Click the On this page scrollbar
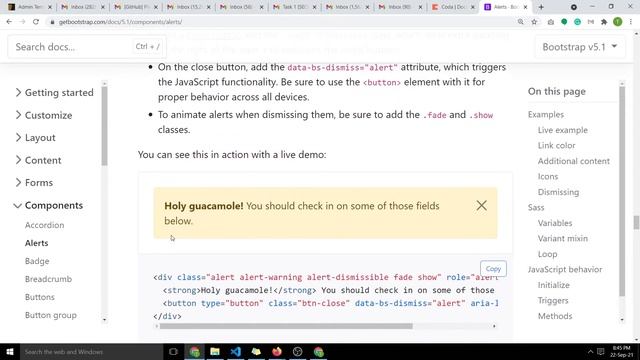640x360 pixels. click(622, 191)
